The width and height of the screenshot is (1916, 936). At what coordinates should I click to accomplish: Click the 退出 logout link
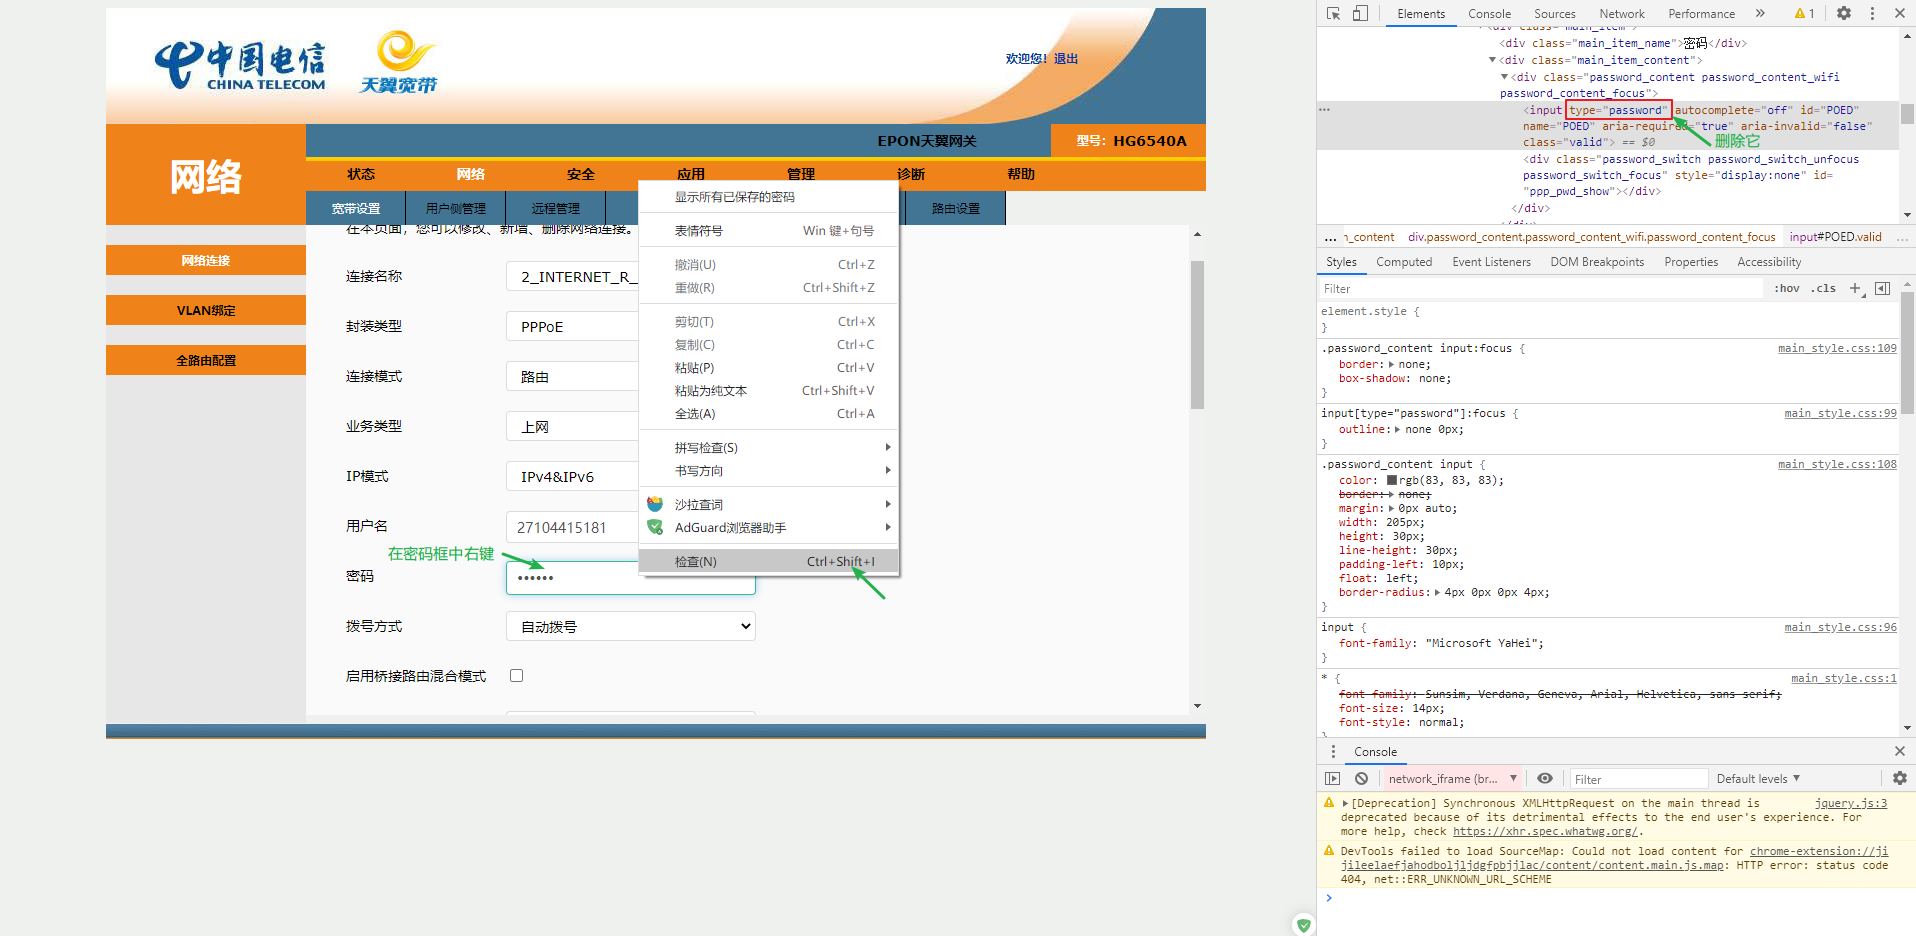1066,59
